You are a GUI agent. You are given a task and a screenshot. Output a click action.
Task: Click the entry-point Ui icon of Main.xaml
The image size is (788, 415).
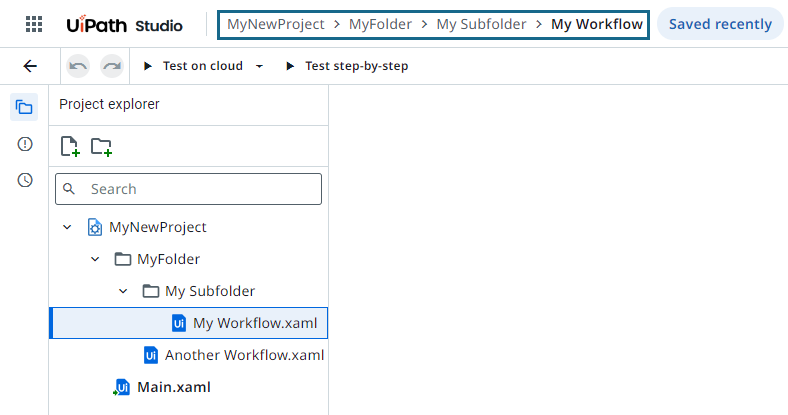click(122, 387)
